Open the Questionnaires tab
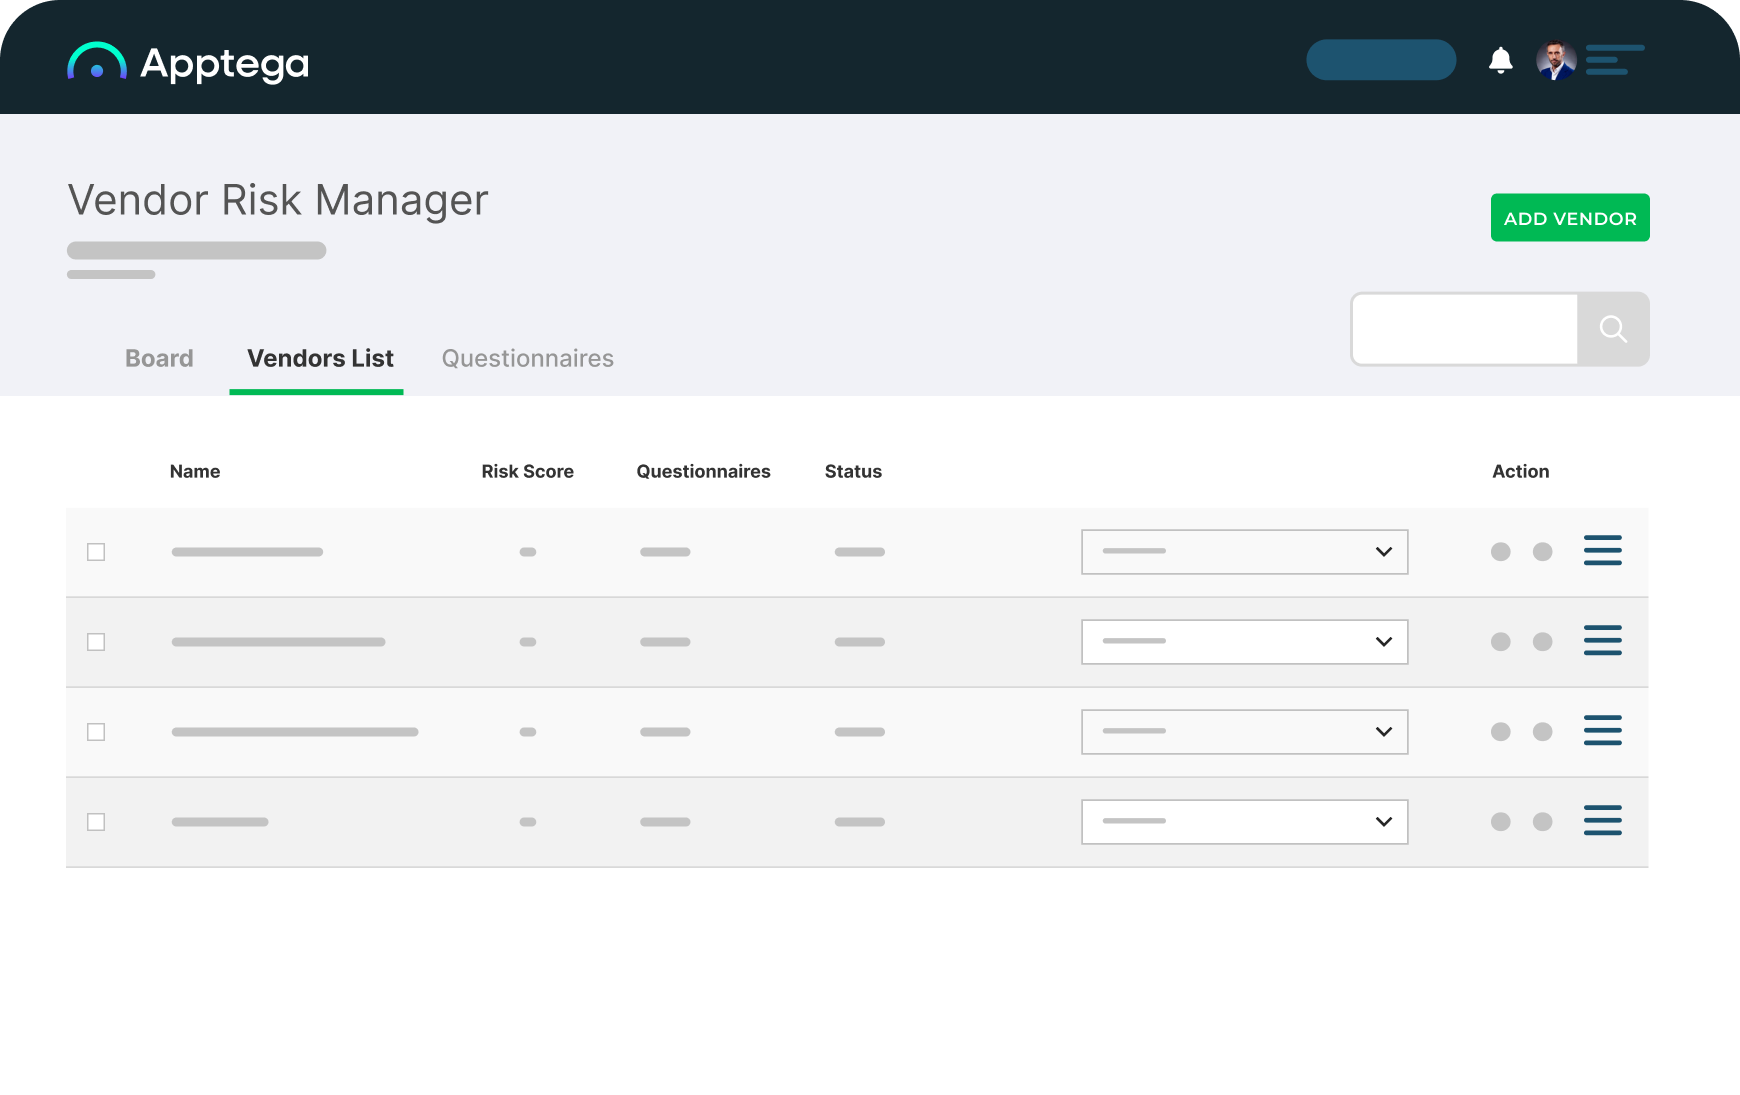Viewport: 1740px width, 1095px height. [x=527, y=358]
